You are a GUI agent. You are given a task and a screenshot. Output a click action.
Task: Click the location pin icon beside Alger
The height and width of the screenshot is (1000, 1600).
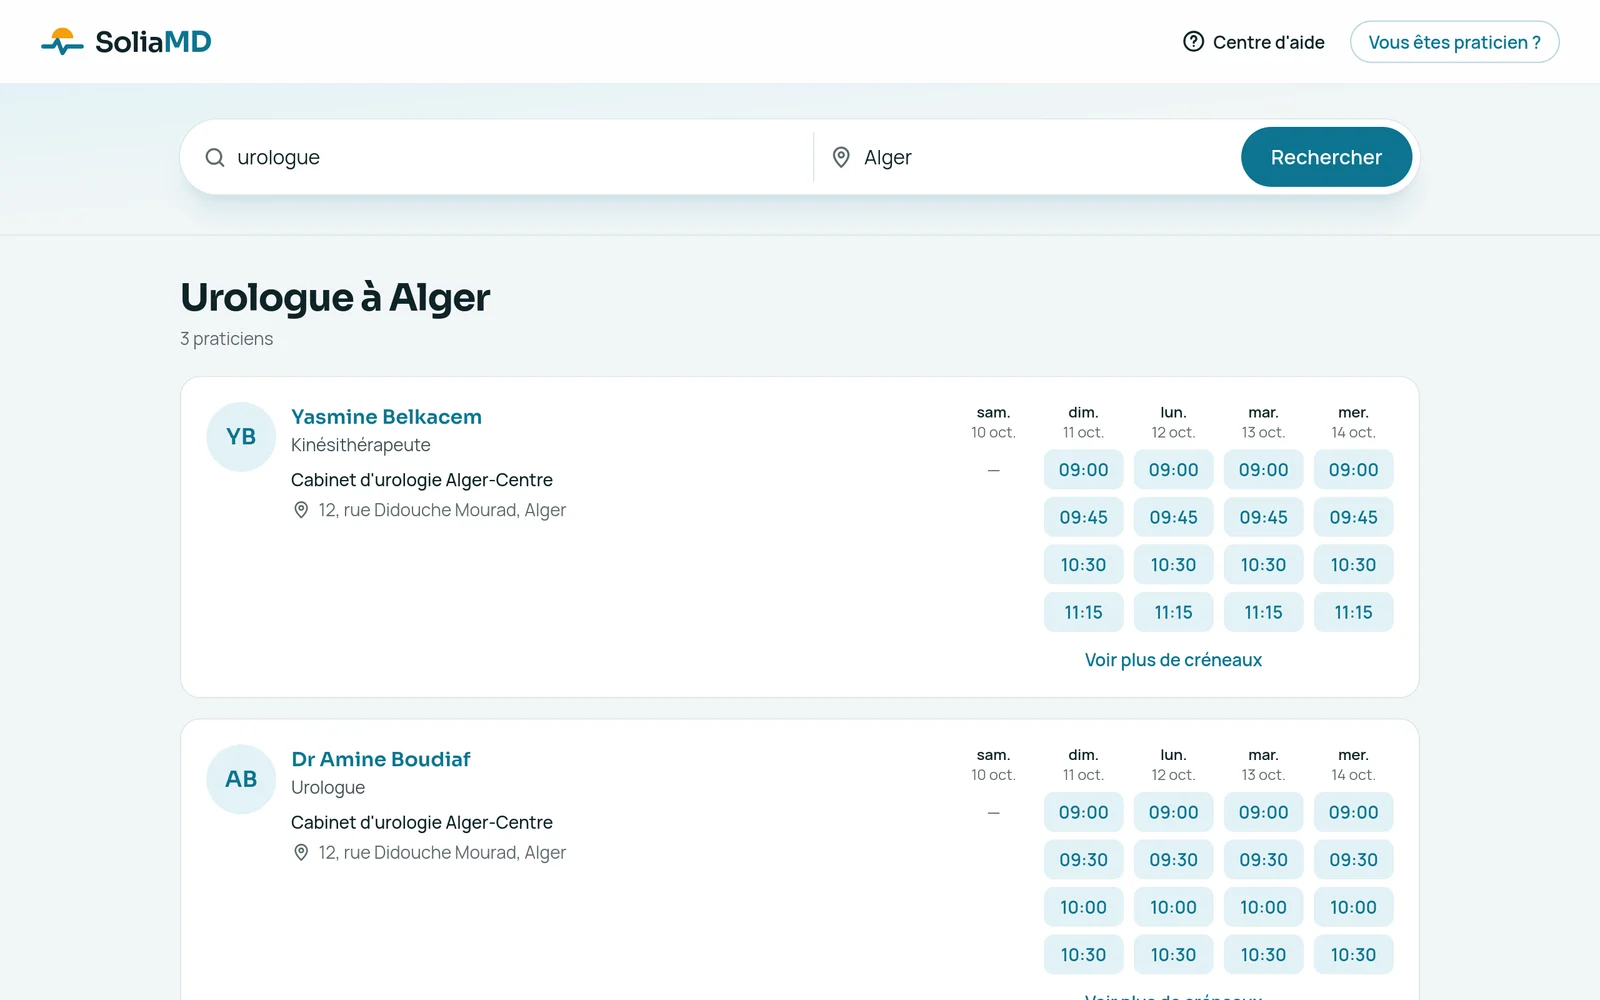point(841,157)
